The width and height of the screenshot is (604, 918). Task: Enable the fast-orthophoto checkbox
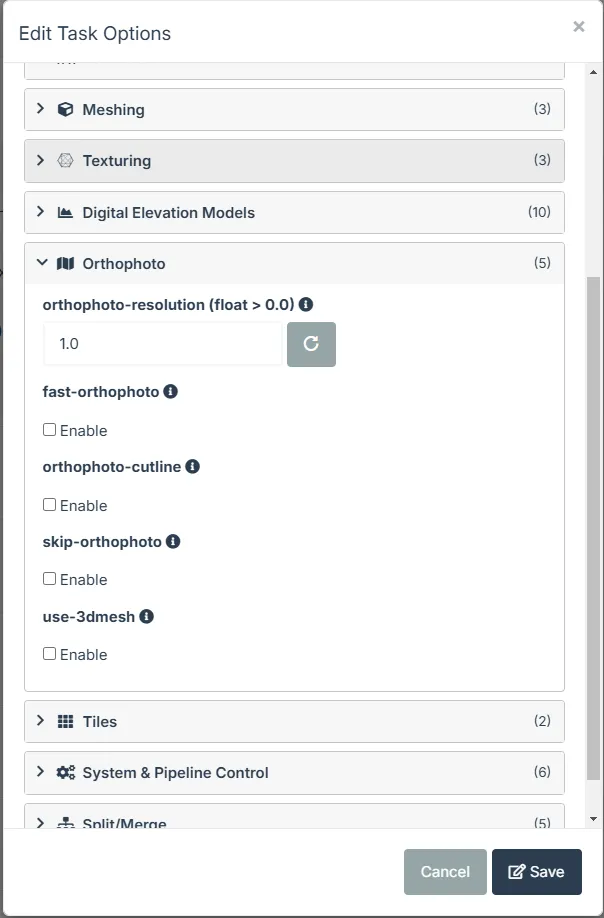pos(50,430)
